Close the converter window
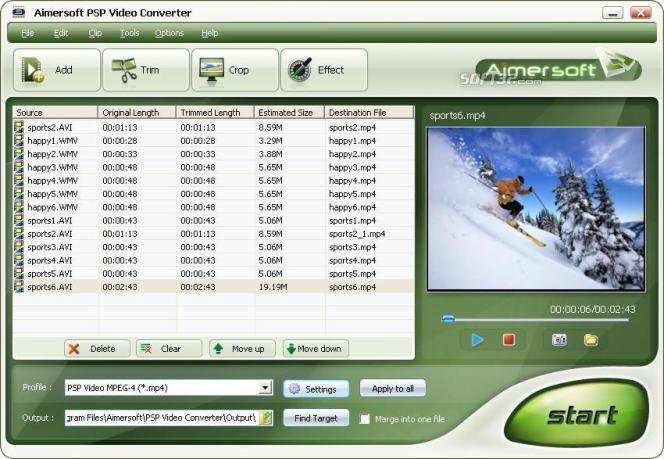 641,13
